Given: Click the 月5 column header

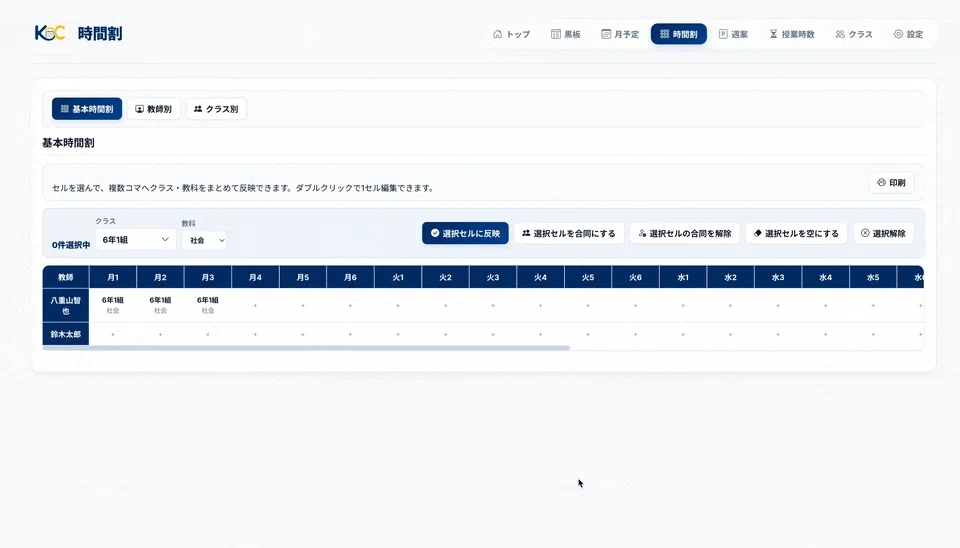Looking at the screenshot, I should (303, 277).
